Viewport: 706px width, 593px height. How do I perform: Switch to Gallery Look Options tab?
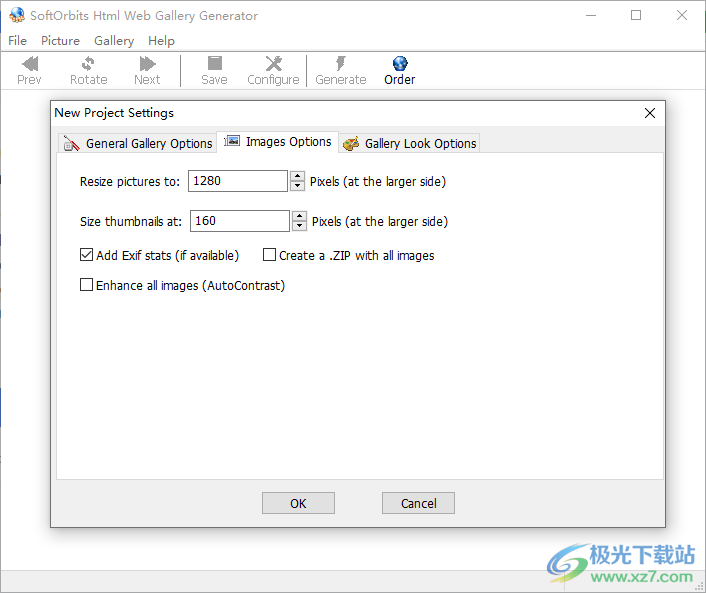click(409, 143)
